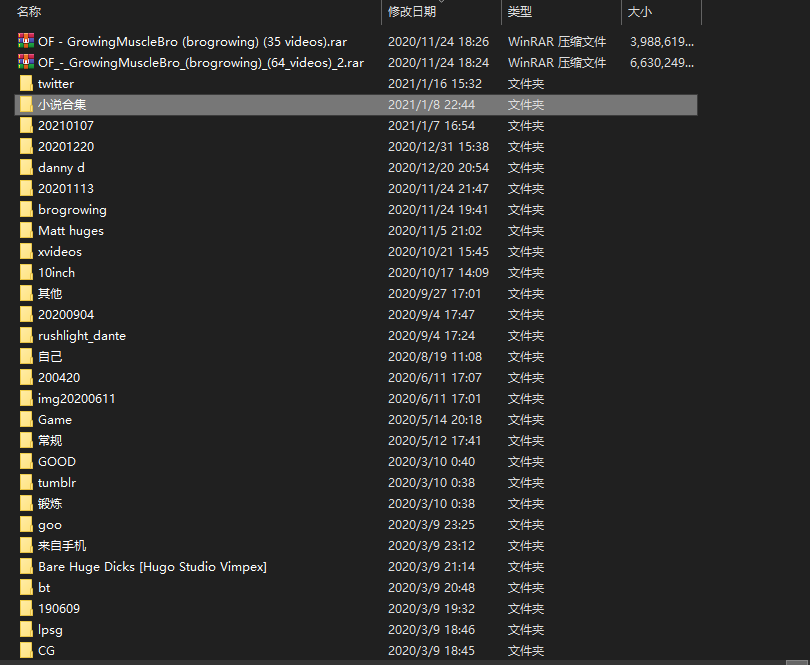Viewport: 810px width, 665px height.
Task: Click the date 2020/9/27 17:01
Action: click(x=434, y=293)
